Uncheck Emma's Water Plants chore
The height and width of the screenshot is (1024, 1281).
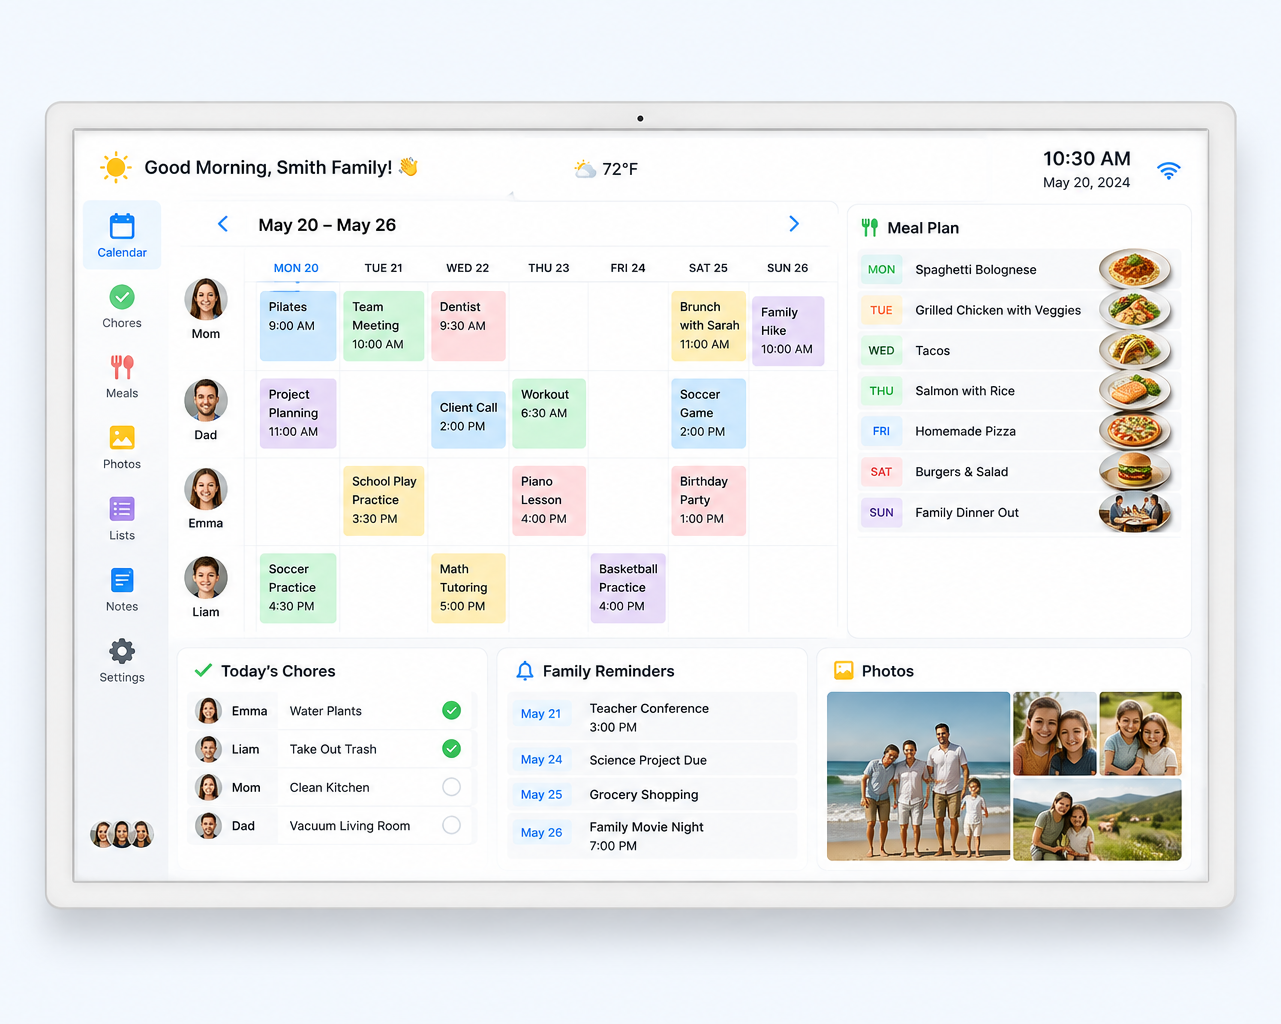[451, 711]
